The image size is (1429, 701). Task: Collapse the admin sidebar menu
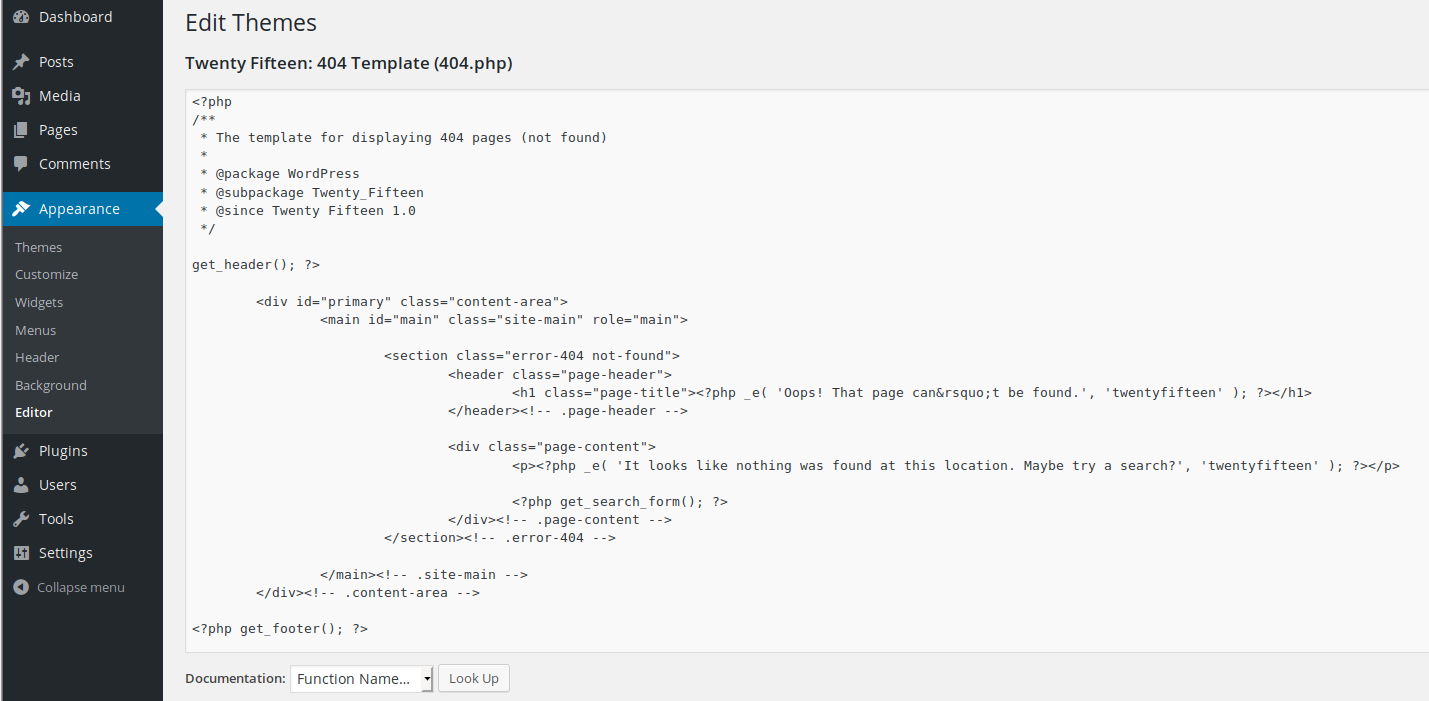(68, 587)
